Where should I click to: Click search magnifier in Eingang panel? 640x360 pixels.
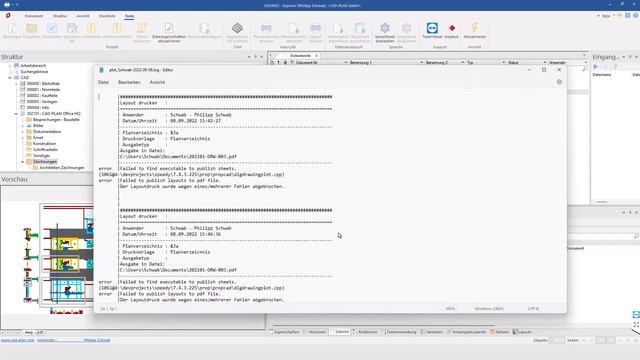point(585,69)
